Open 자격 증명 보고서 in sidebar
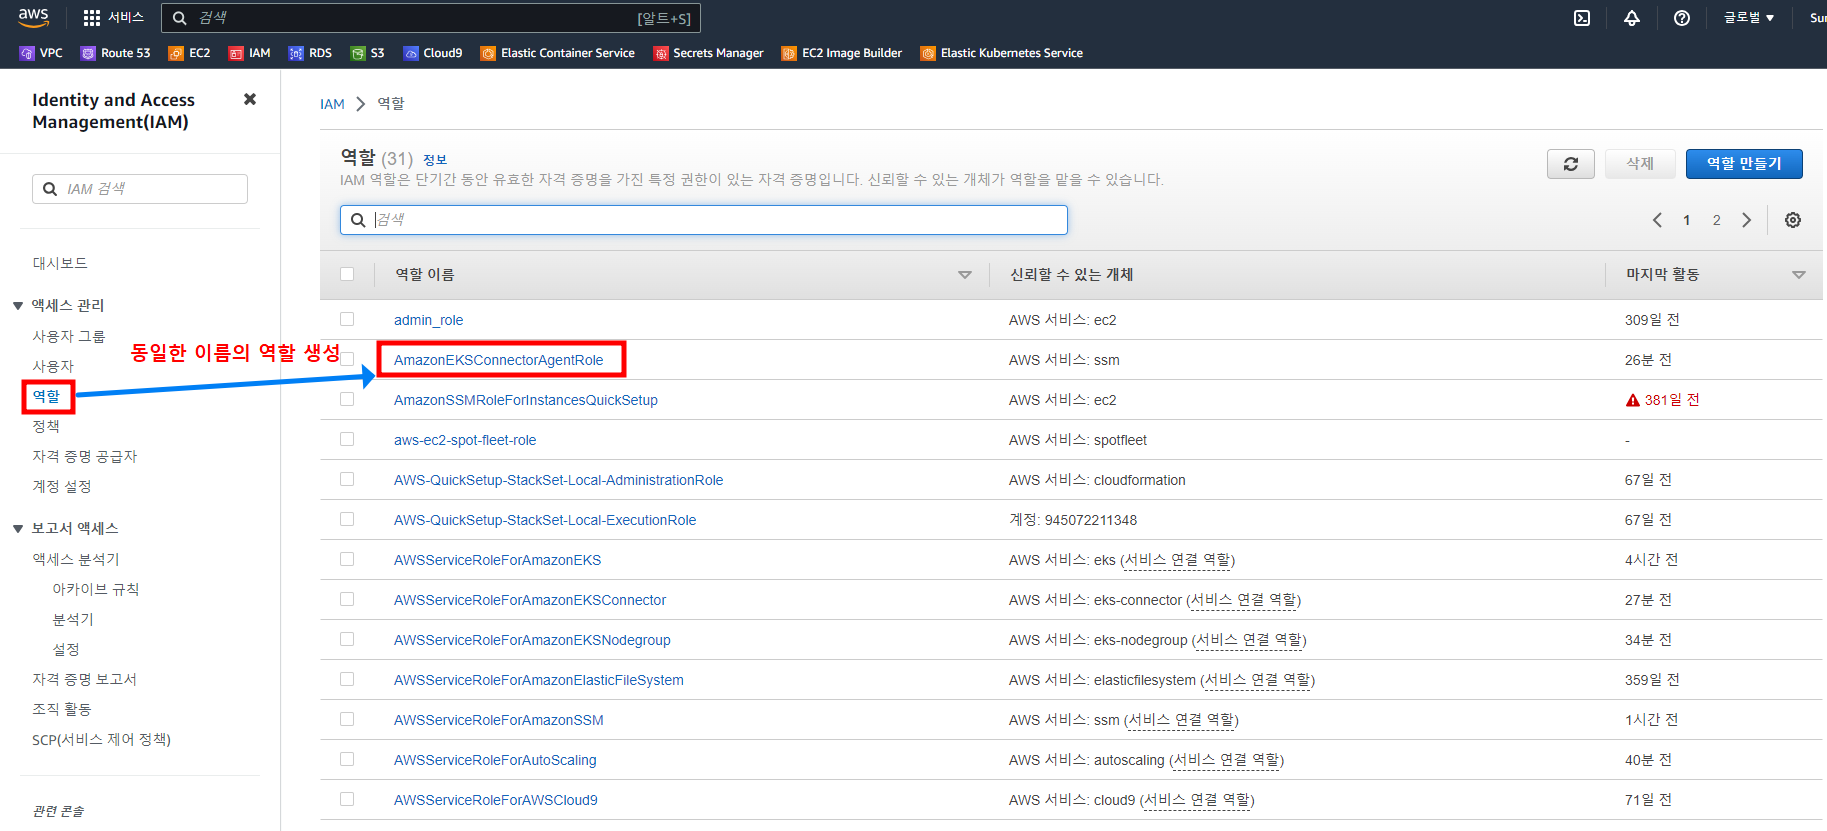 (85, 679)
